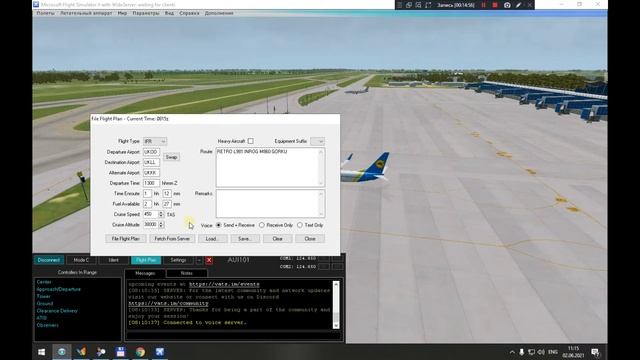Open the floppy disk taskbar app
The height and width of the screenshot is (360, 640).
[x=120, y=352]
